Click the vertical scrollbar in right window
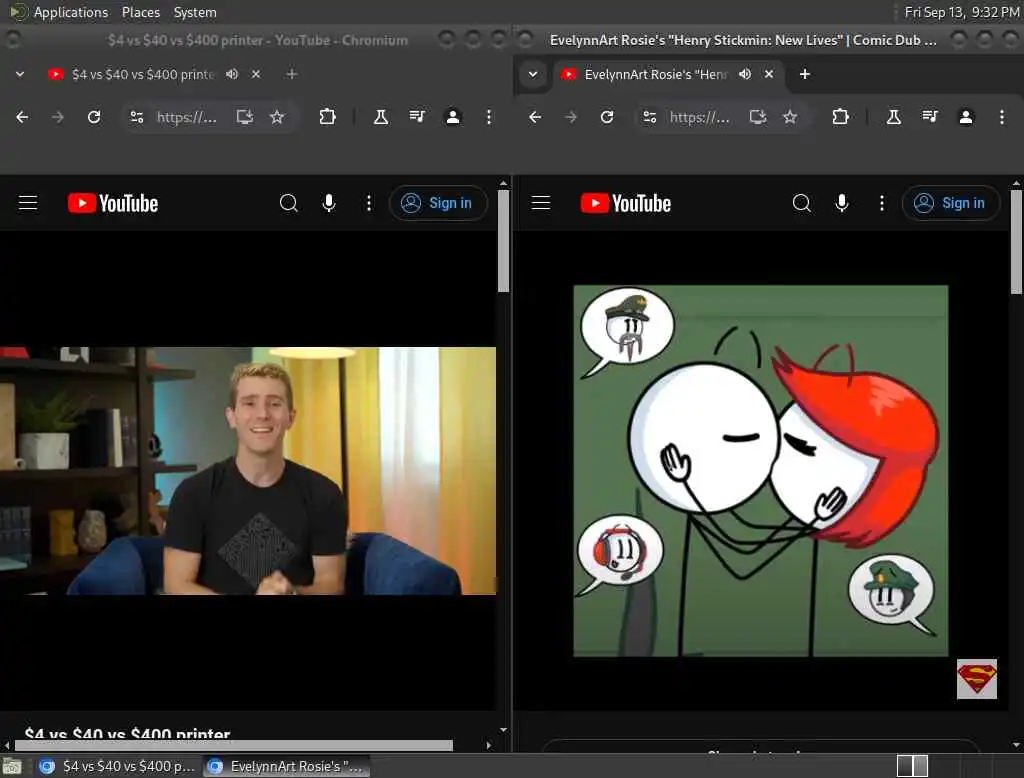 point(1017,240)
